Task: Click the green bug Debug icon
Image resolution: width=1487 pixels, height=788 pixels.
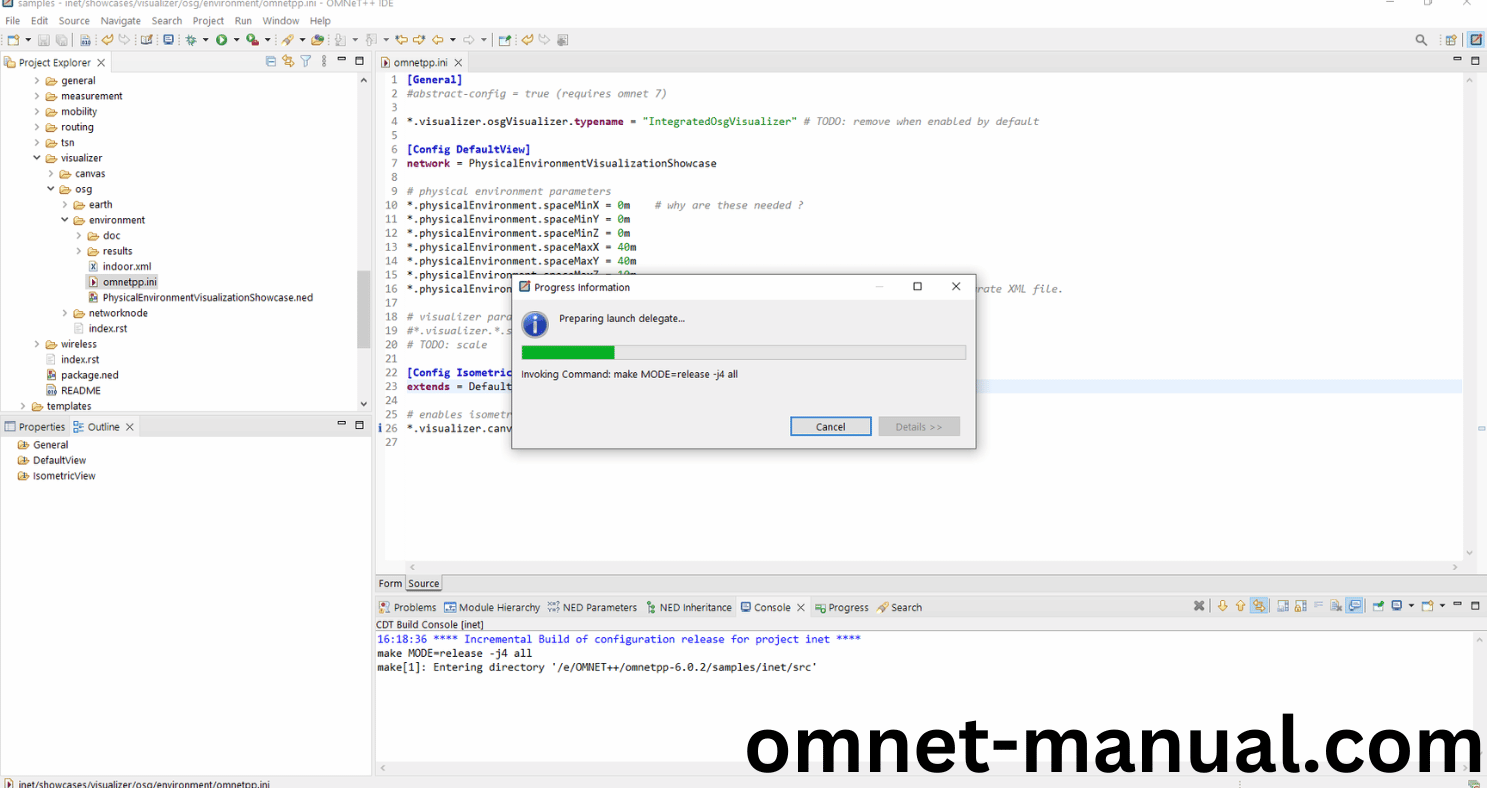Action: coord(190,40)
